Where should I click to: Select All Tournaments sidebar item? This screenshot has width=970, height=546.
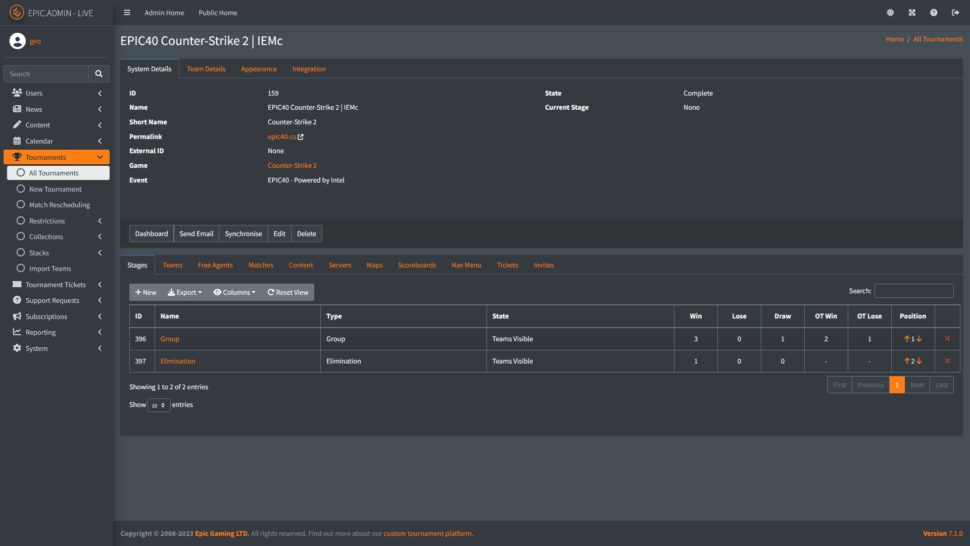[58, 173]
